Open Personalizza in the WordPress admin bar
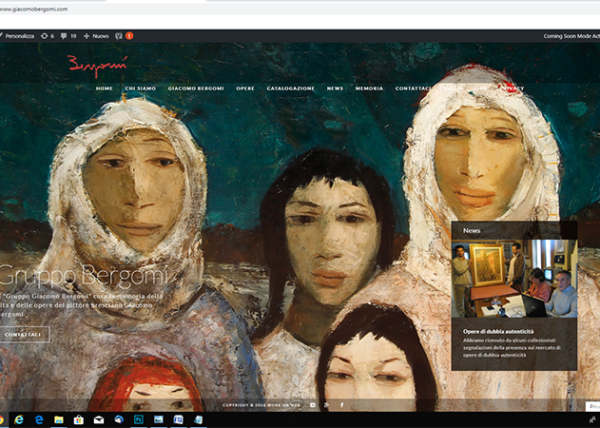 pyautogui.click(x=20, y=36)
